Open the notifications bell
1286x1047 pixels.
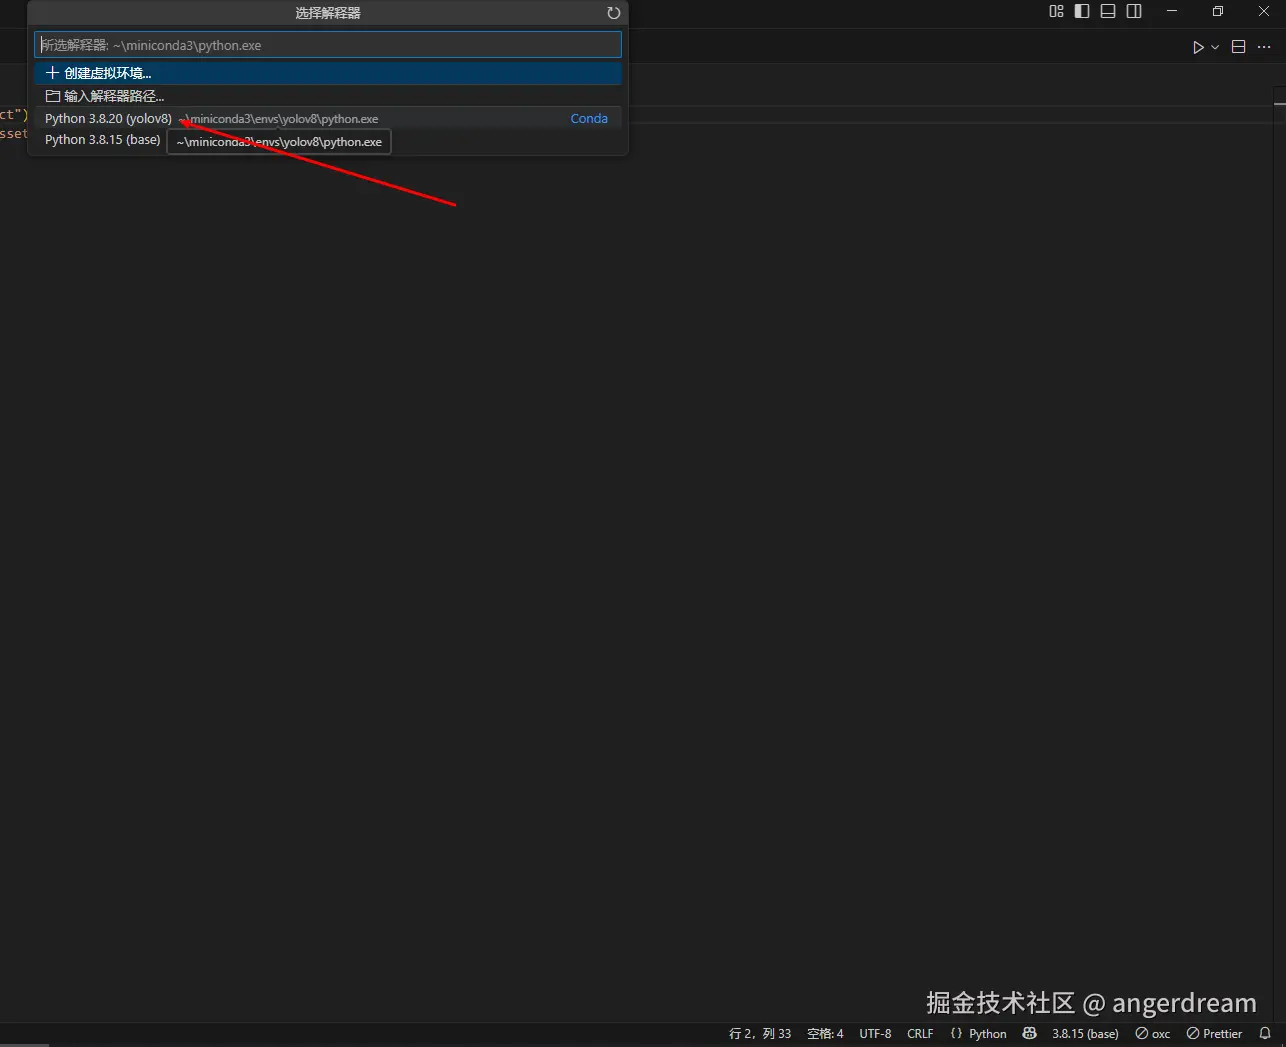[x=1265, y=1033]
